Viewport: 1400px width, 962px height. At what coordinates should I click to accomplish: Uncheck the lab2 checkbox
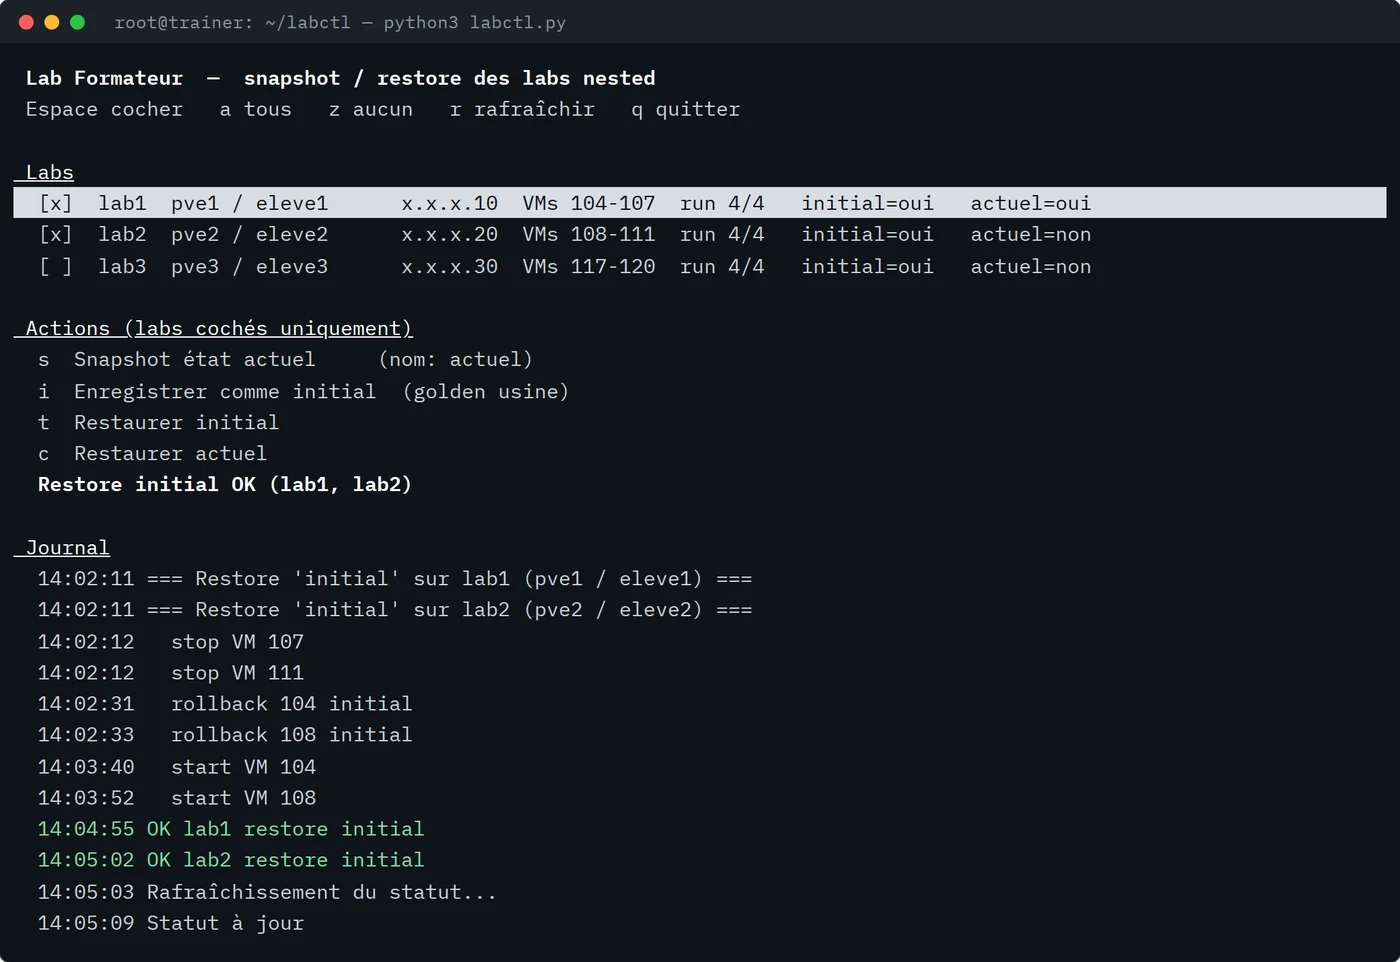55,234
